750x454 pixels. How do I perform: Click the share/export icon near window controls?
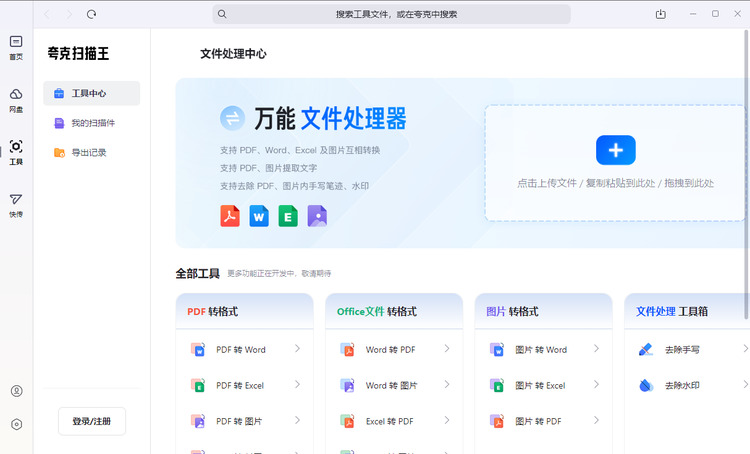[661, 14]
